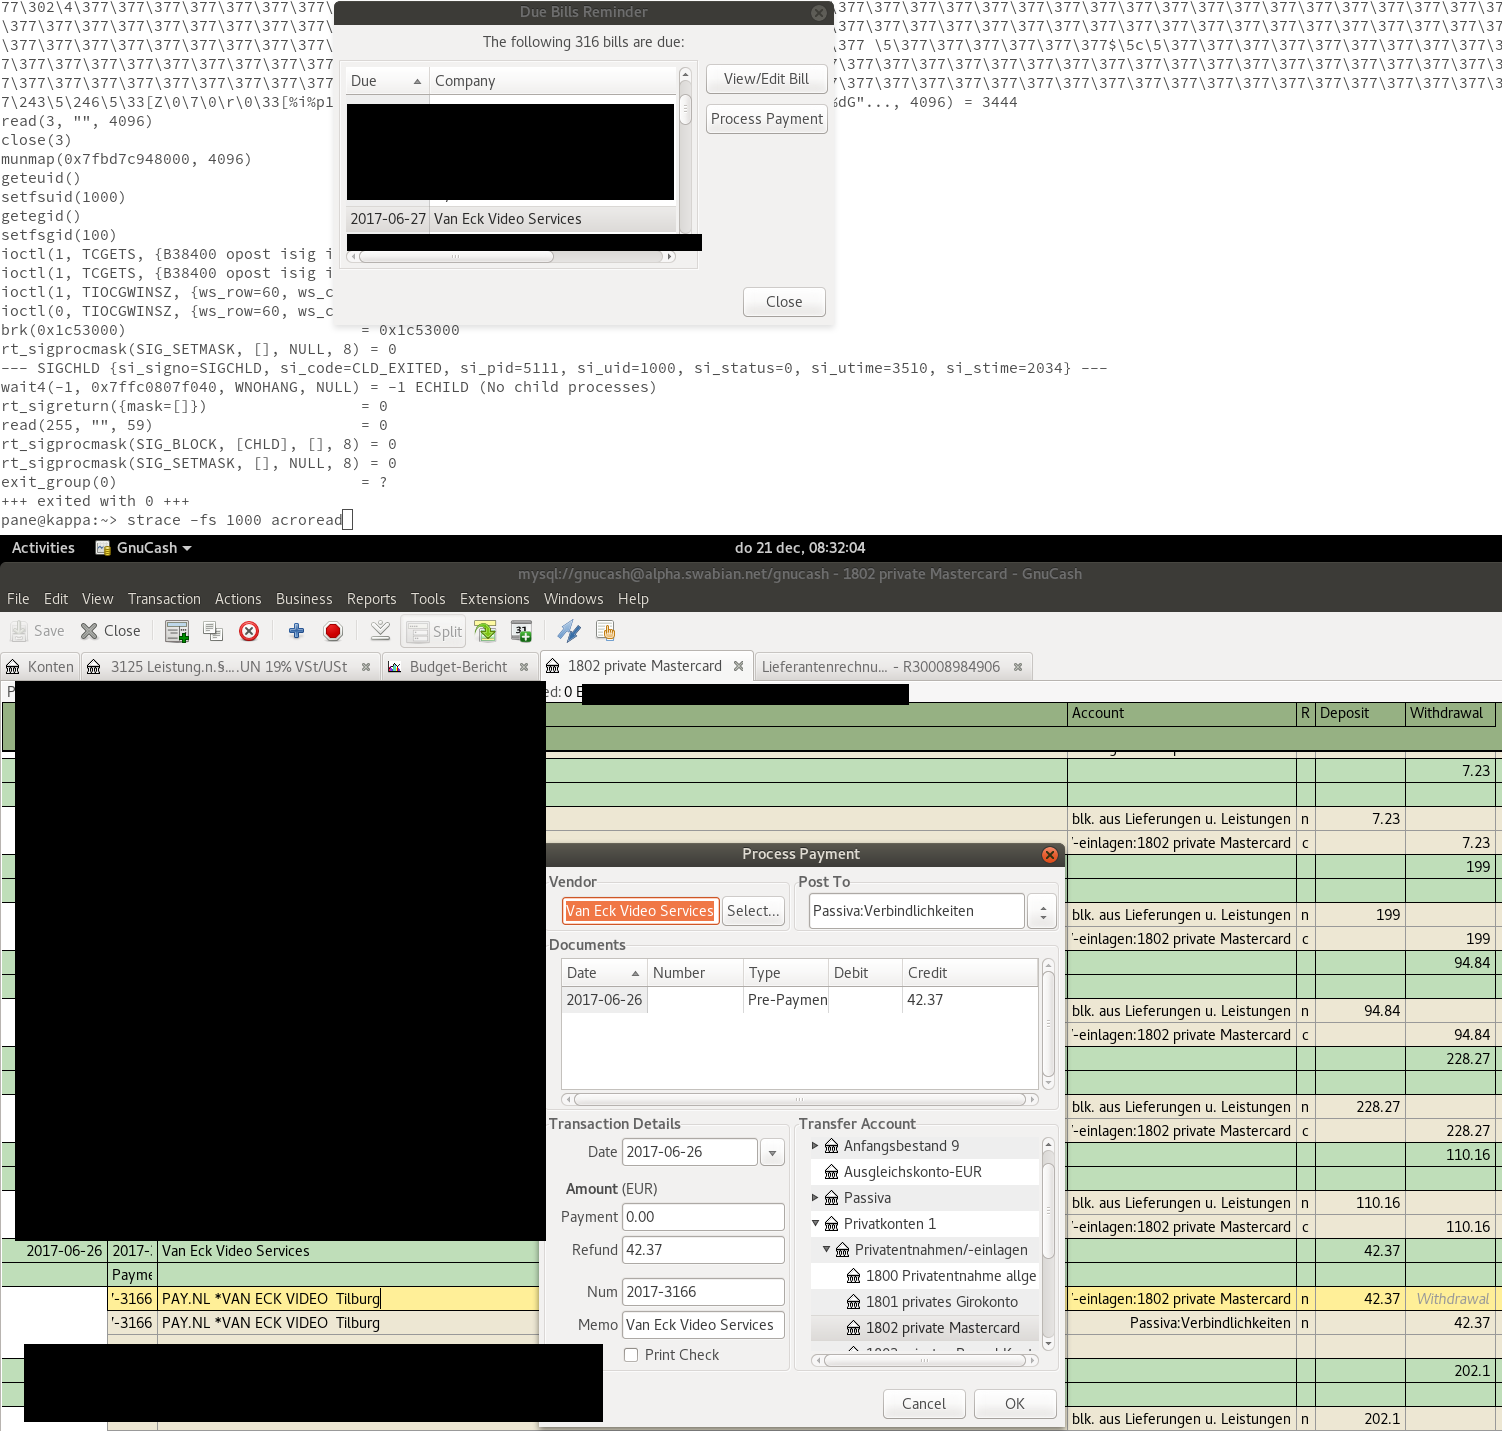
Task: Click the blue plus Enter transaction icon
Action: (296, 631)
